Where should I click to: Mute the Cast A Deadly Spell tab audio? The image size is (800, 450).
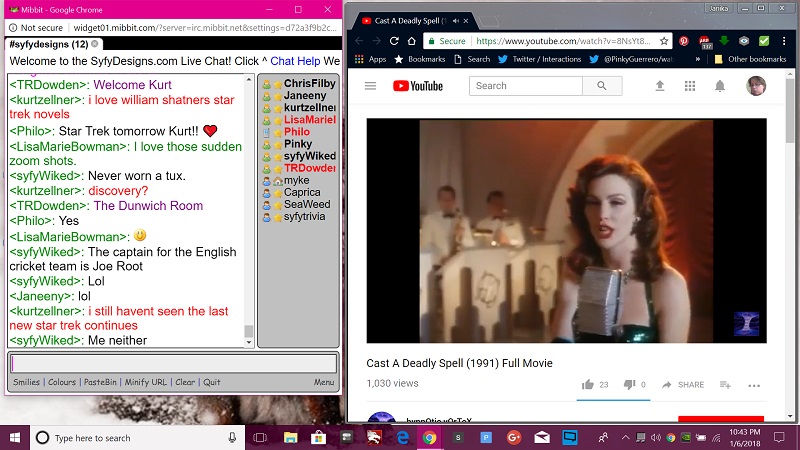[x=456, y=21]
